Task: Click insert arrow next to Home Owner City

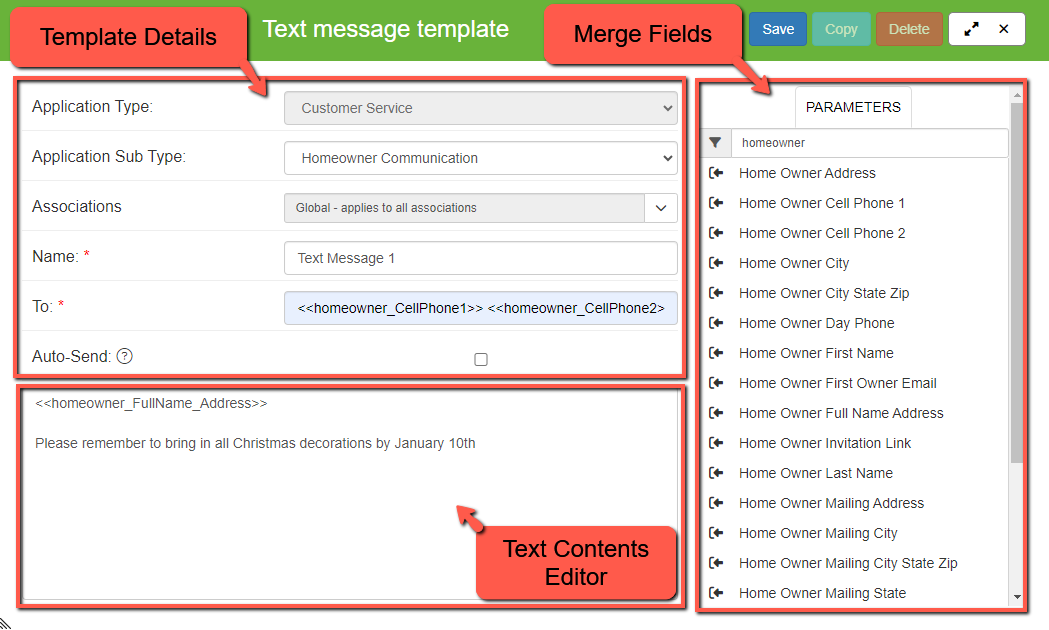Action: pyautogui.click(x=716, y=263)
